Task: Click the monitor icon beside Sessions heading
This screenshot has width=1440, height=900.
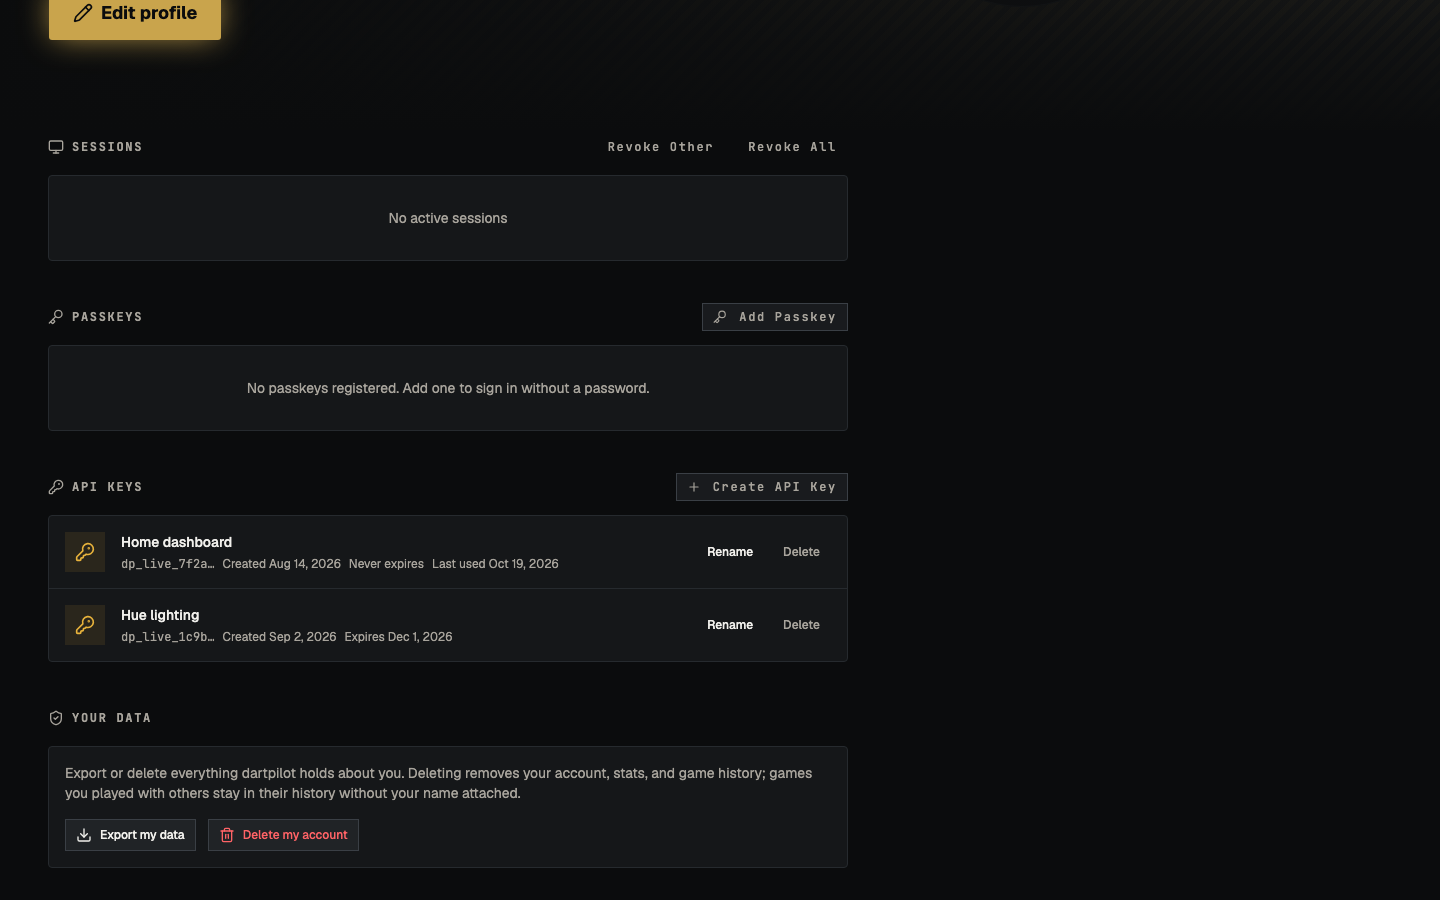Action: click(x=56, y=147)
